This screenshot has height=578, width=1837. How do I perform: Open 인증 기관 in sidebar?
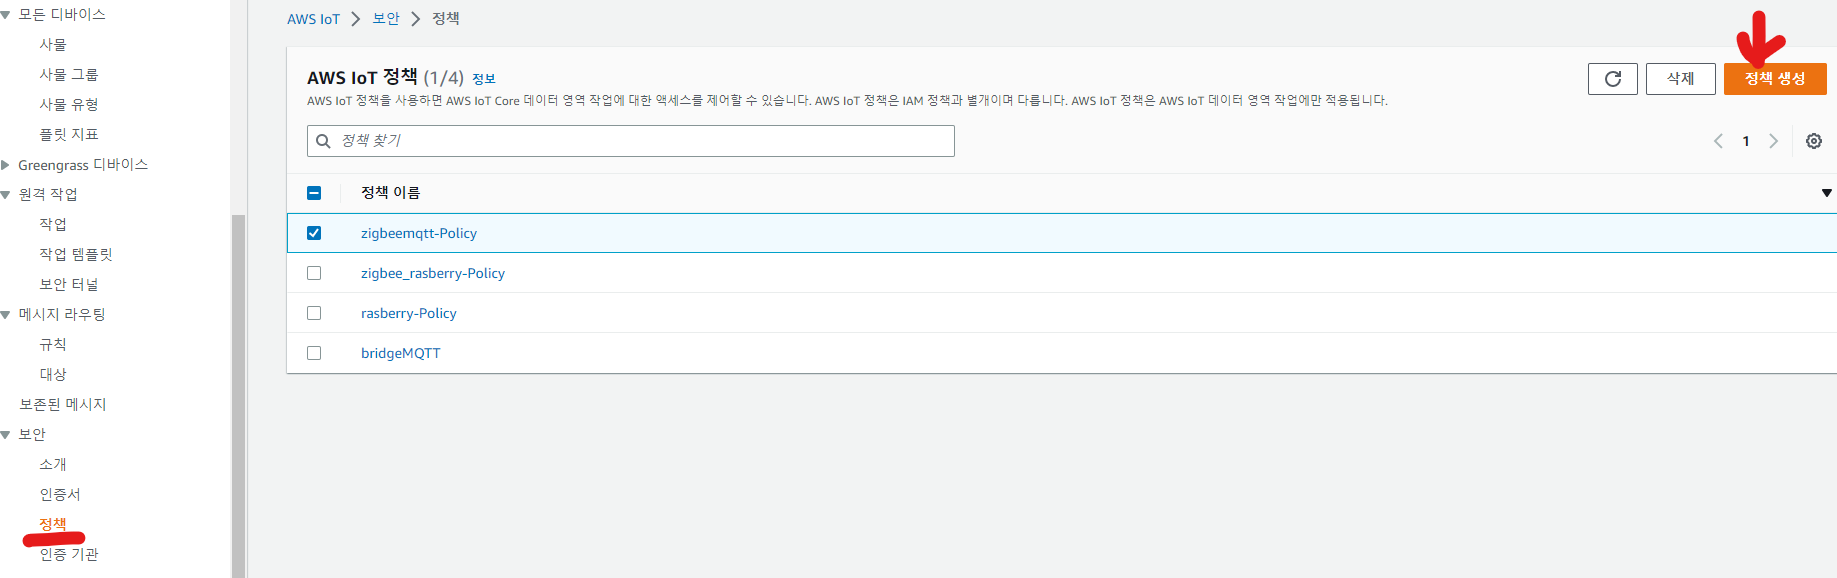(x=69, y=555)
